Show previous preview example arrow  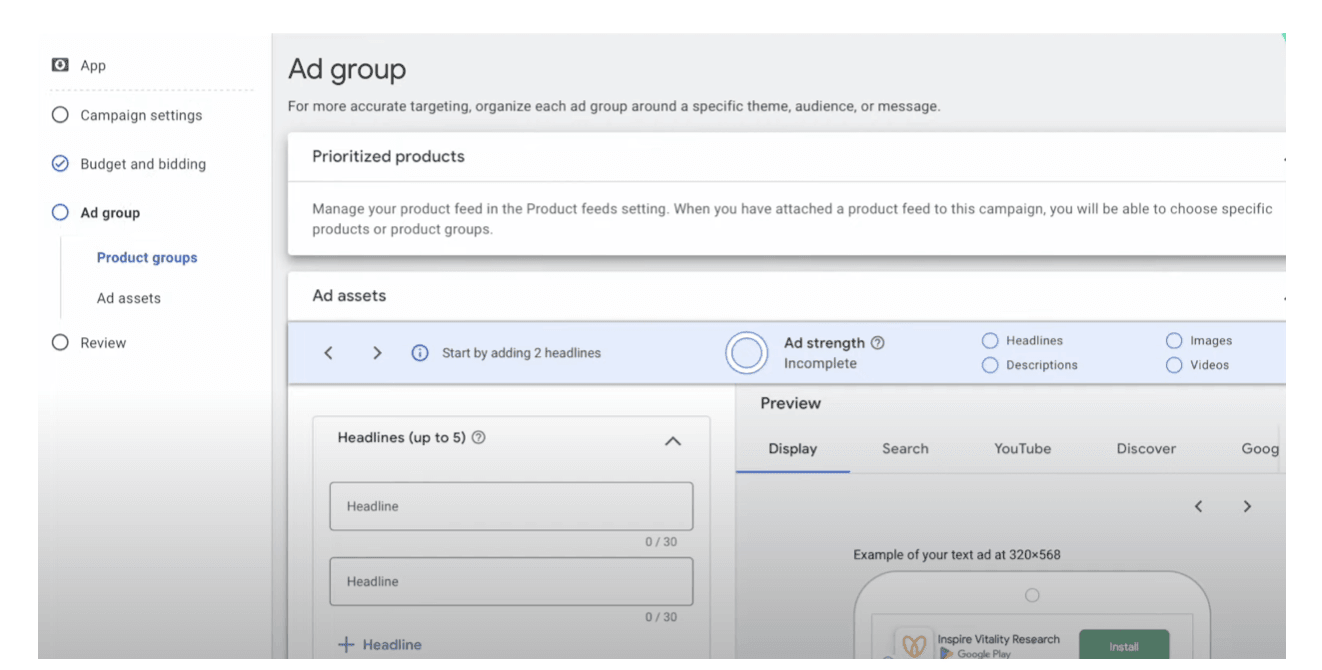[1198, 507]
